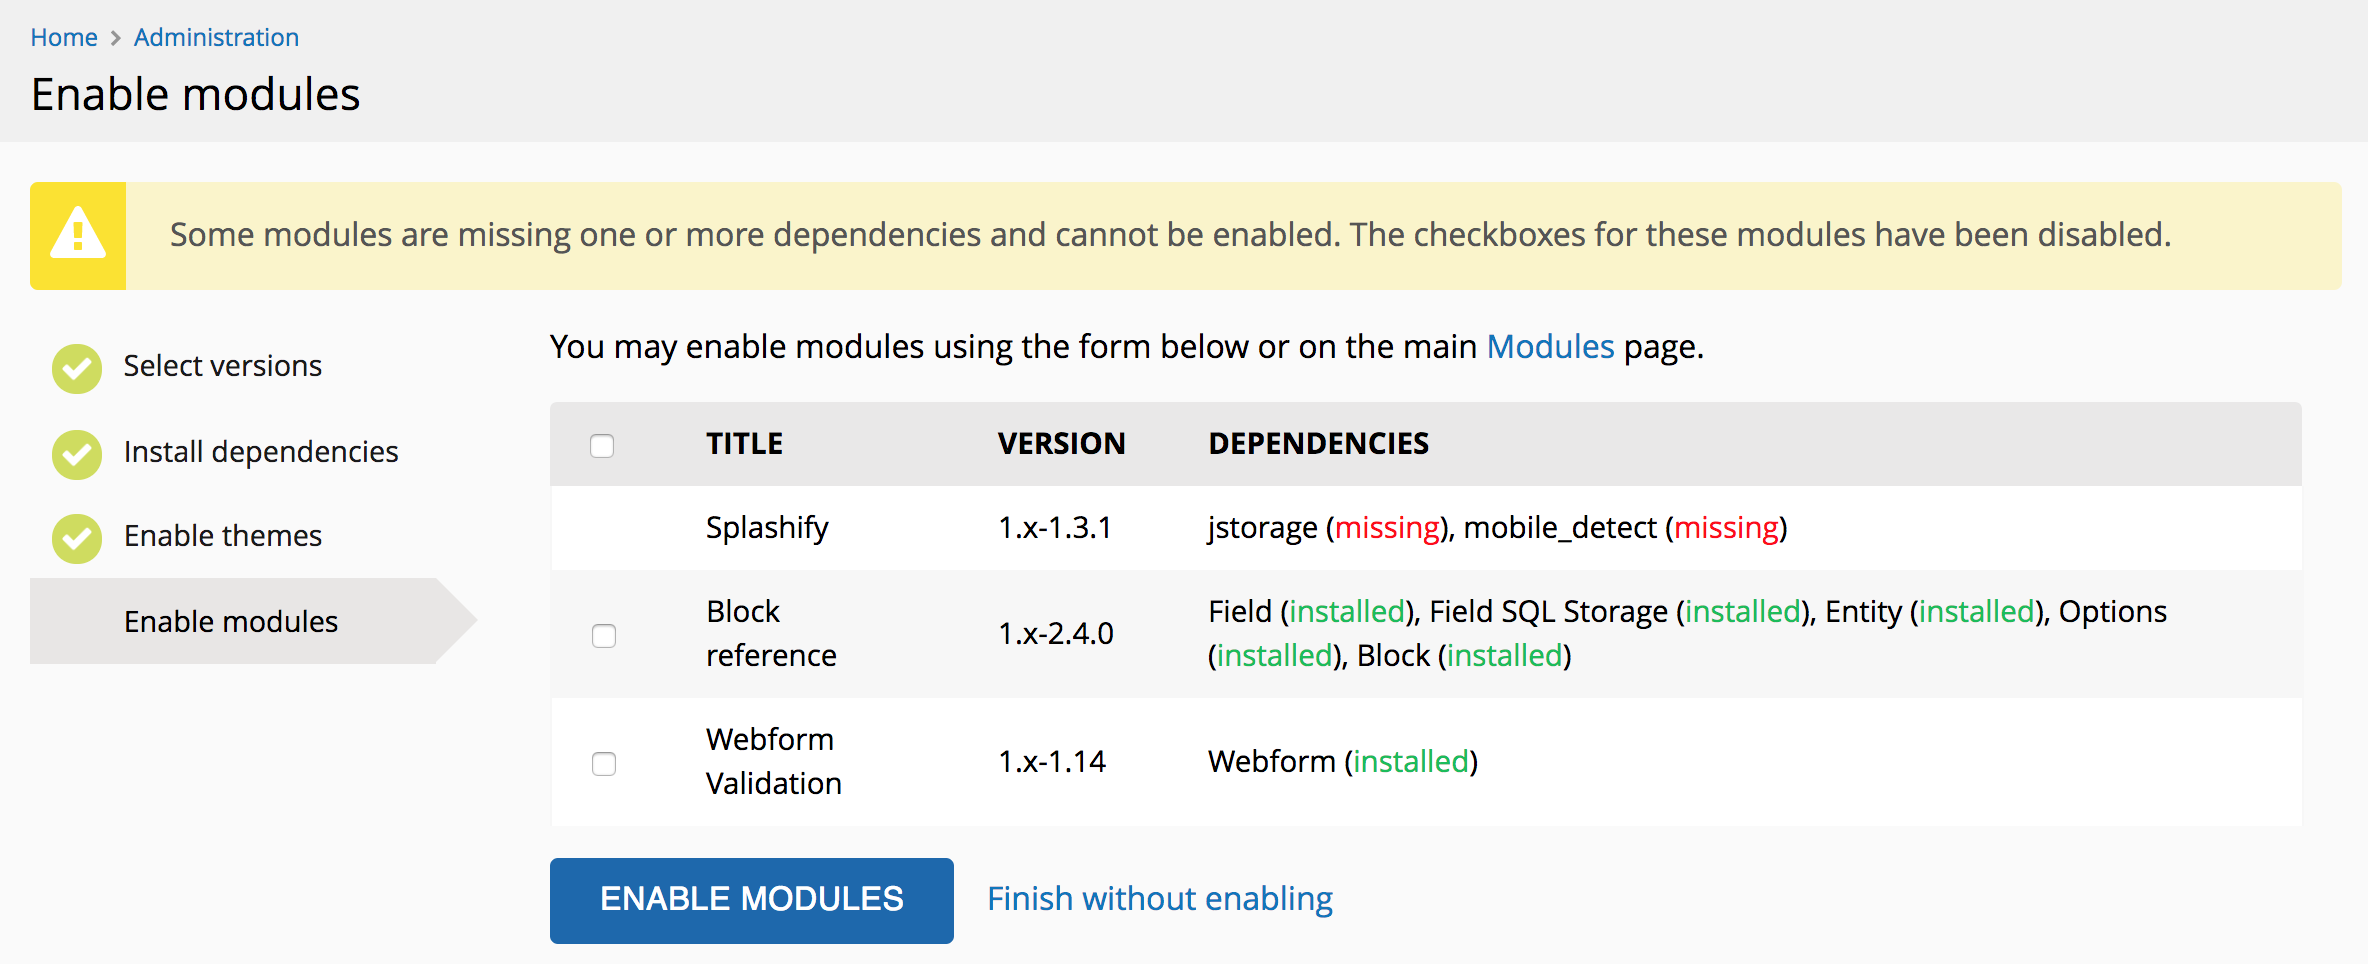Click the Title column header
2368x964 pixels.
click(x=744, y=443)
